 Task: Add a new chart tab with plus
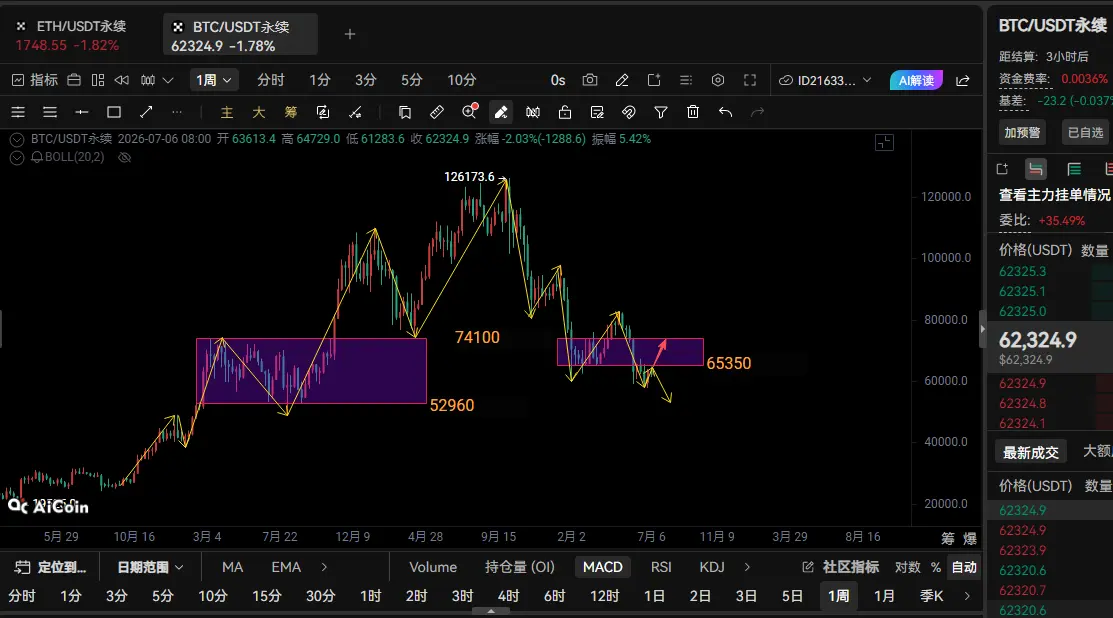click(x=349, y=34)
